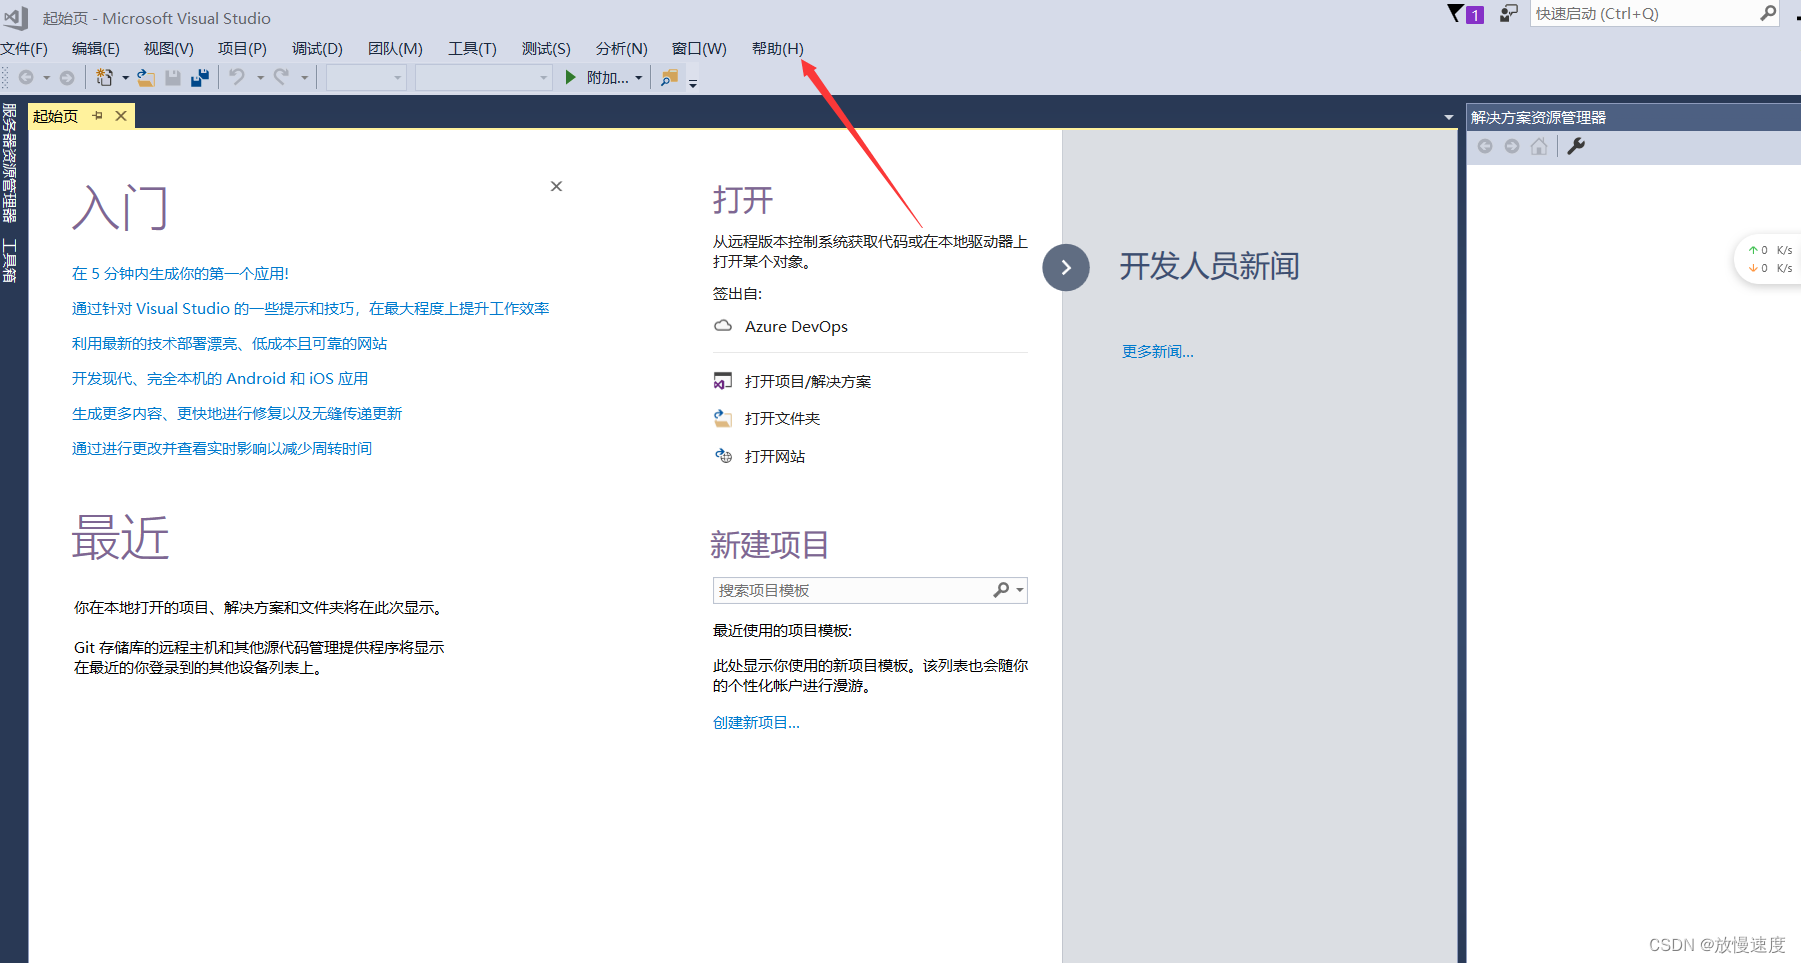Click the Save All toolbar icon
This screenshot has height=963, width=1801.
click(200, 77)
